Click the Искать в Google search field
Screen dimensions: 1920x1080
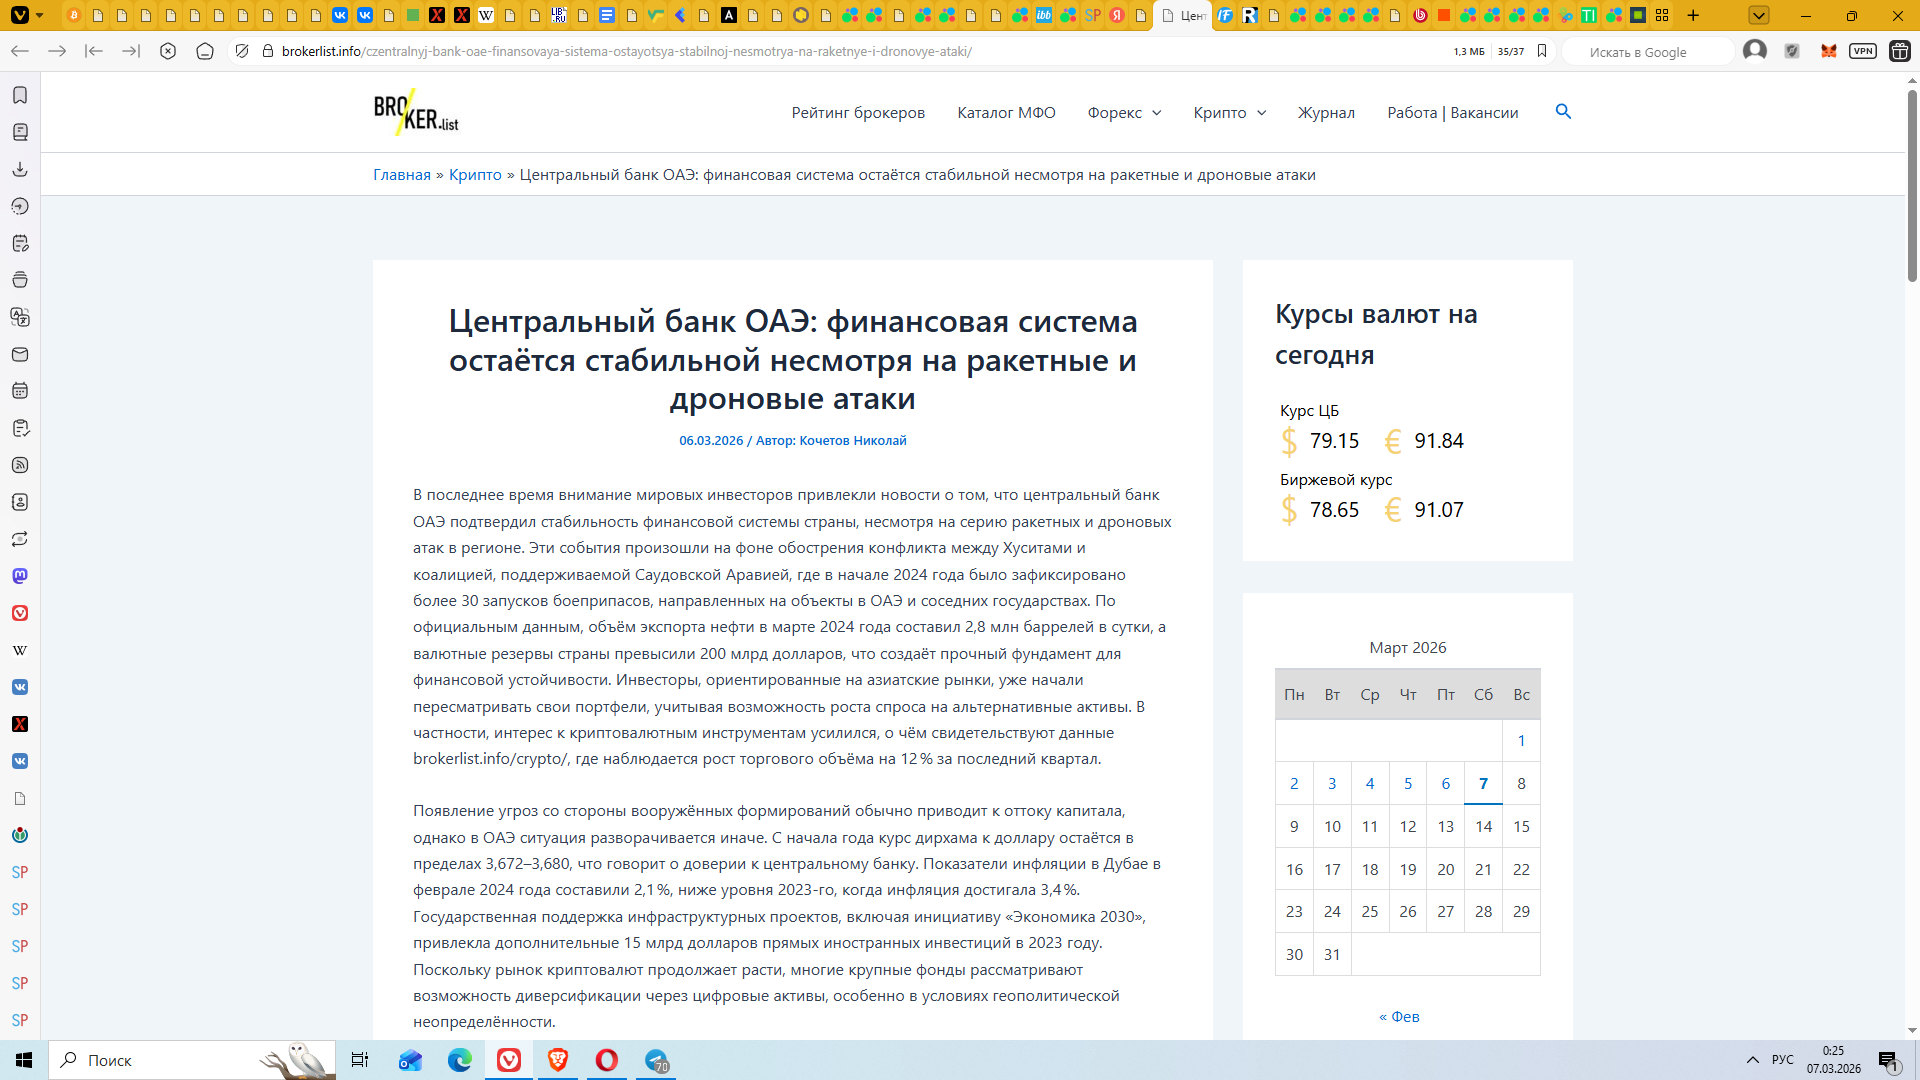point(1650,52)
